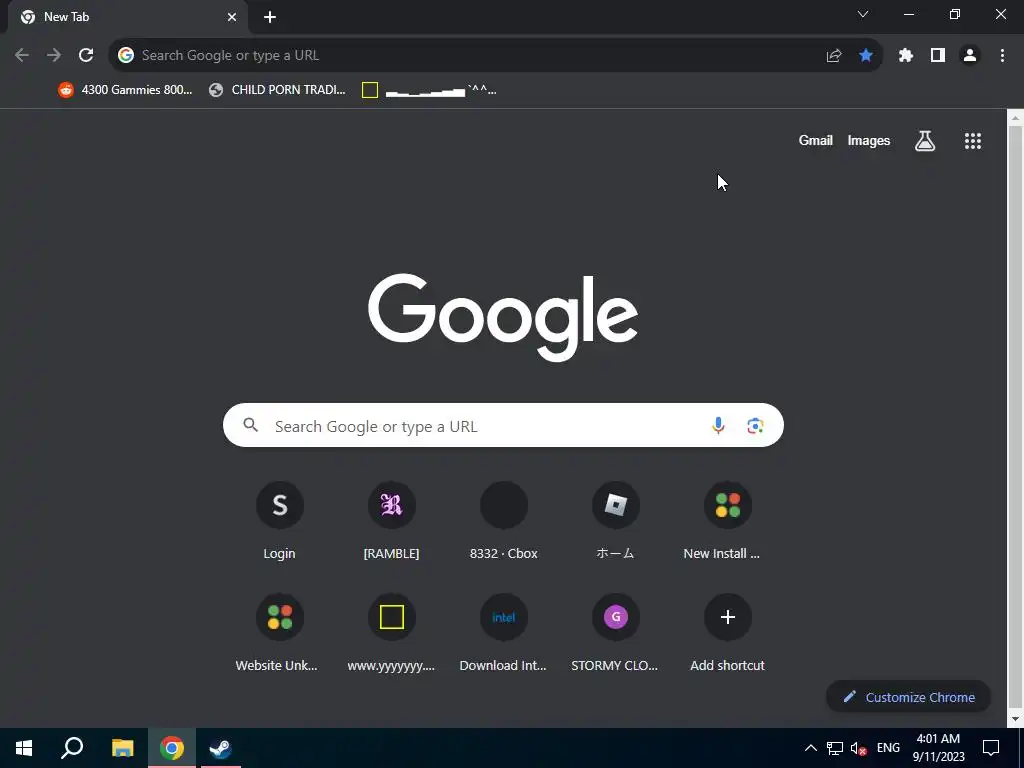Open the Chrome three-dot menu
Viewport: 1024px width, 768px height.
(1002, 56)
